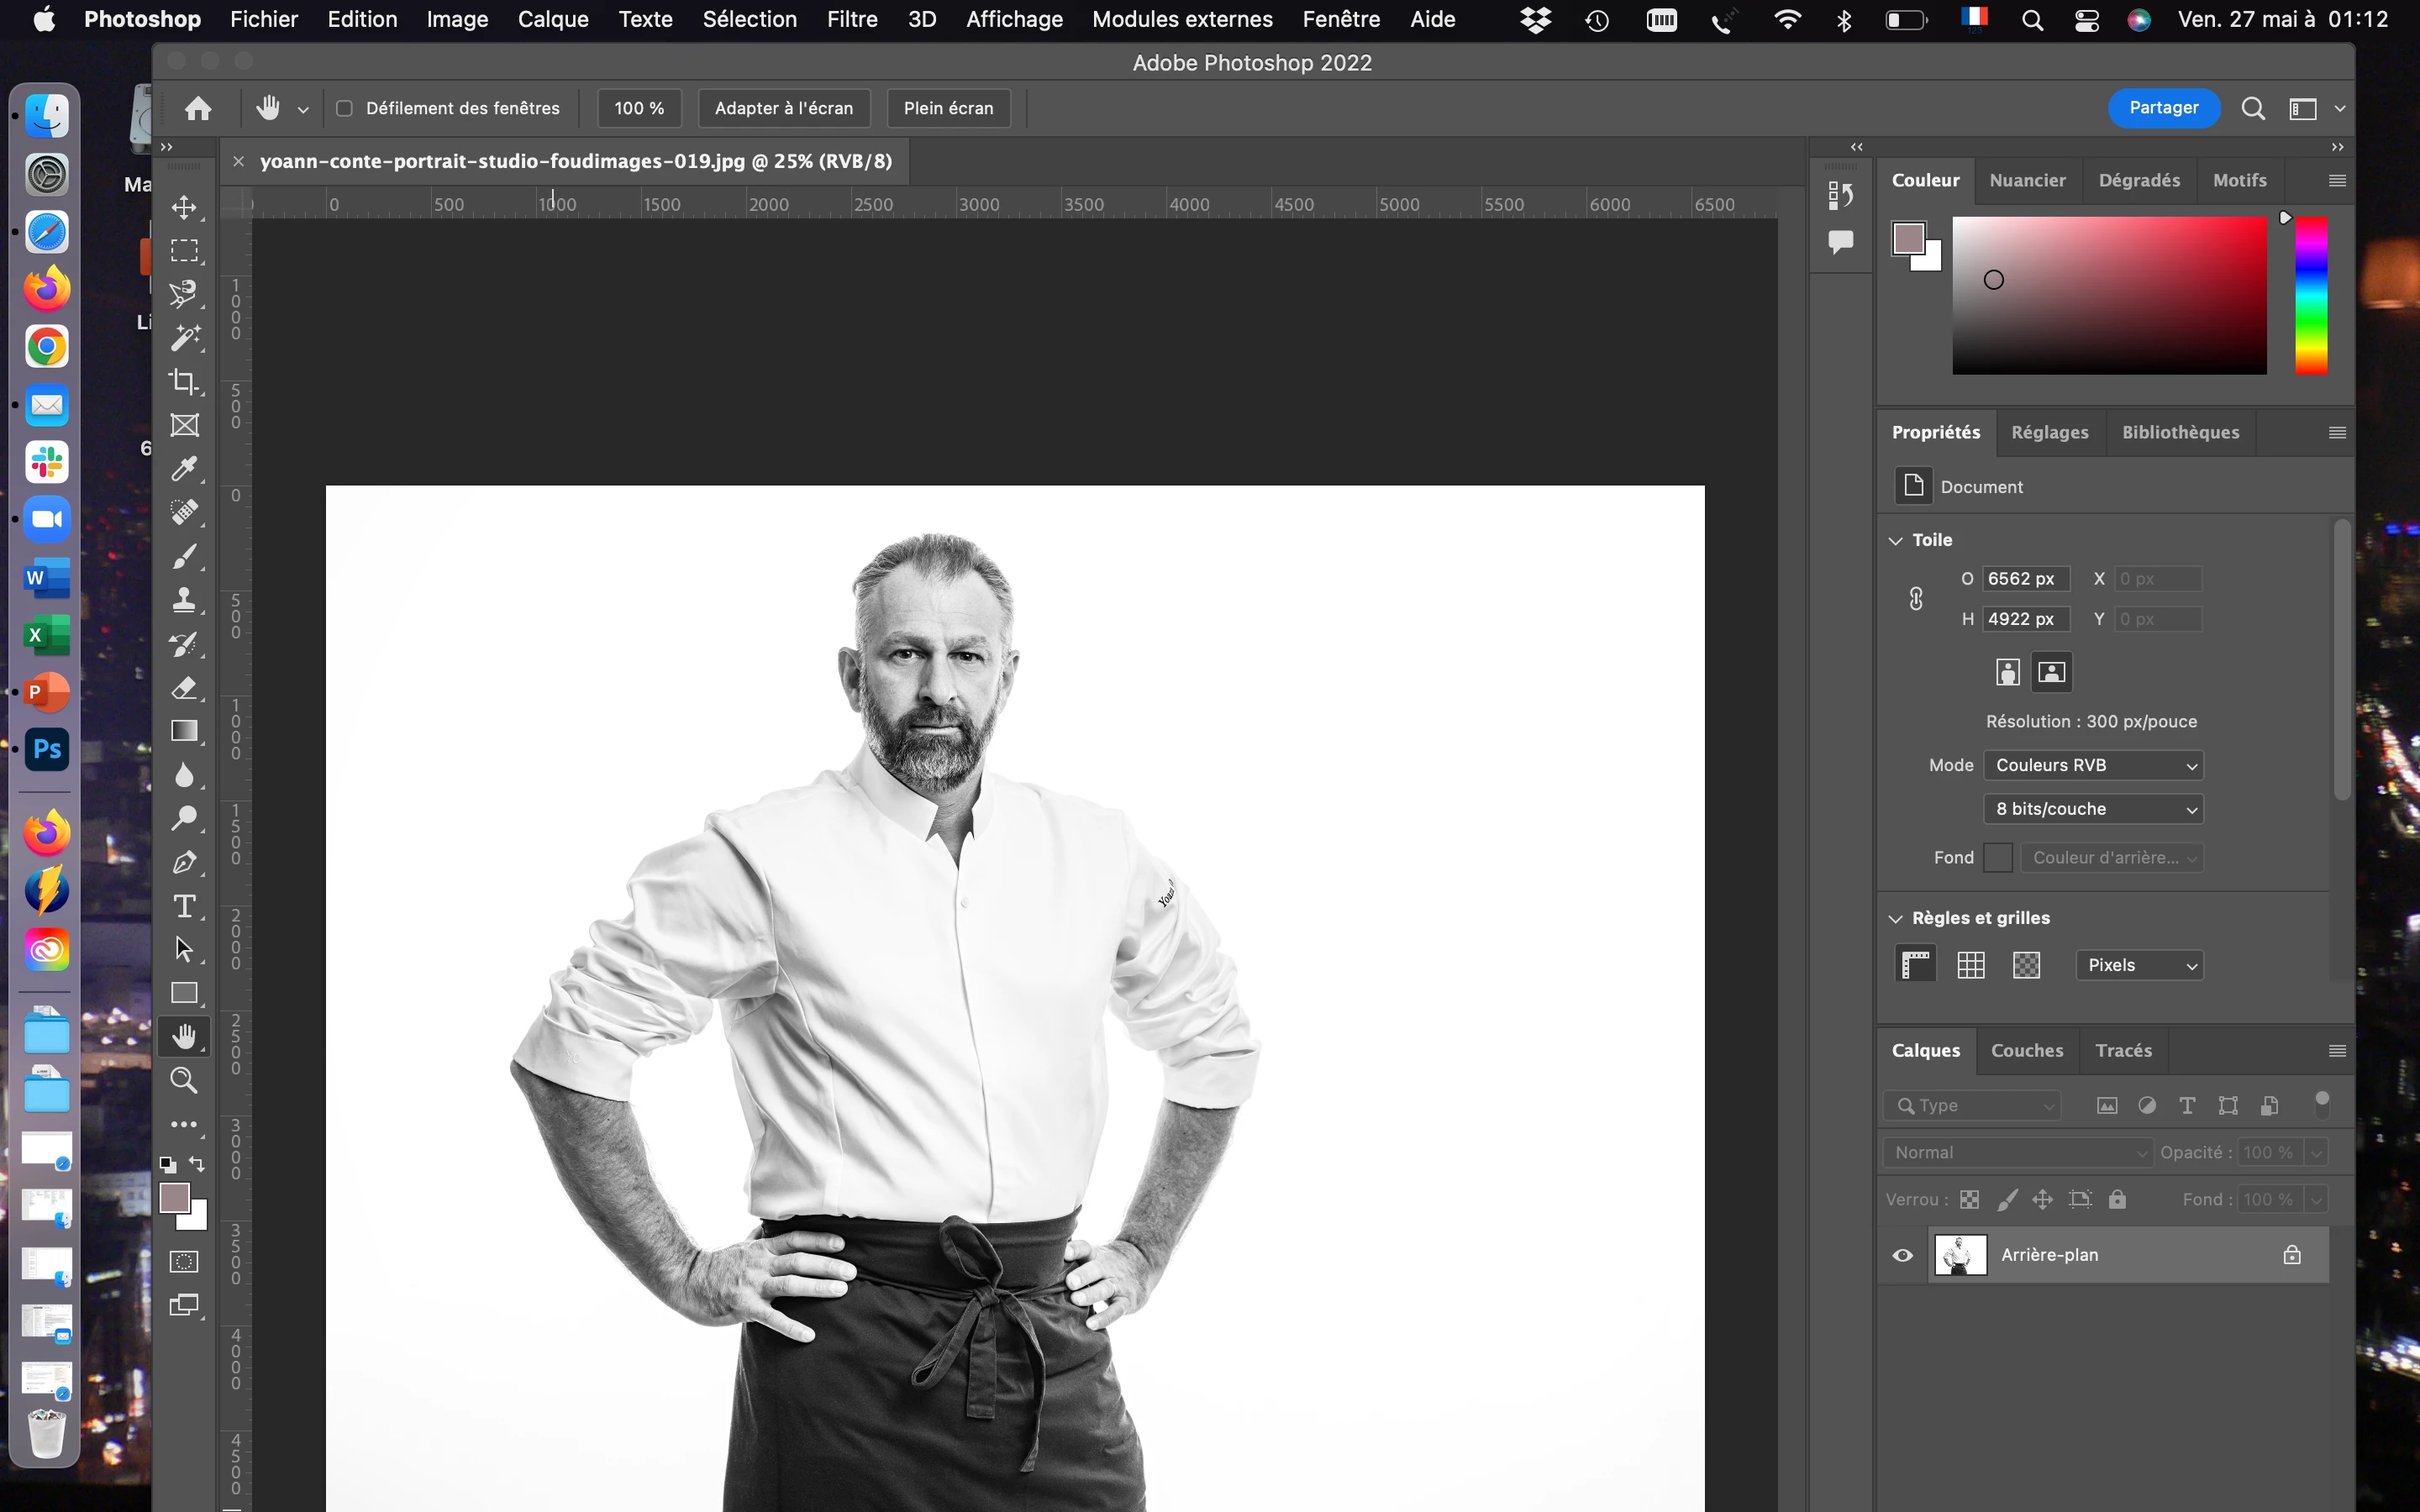The height and width of the screenshot is (1512, 2420).
Task: Select the Eyedropper tool
Action: coord(184,469)
